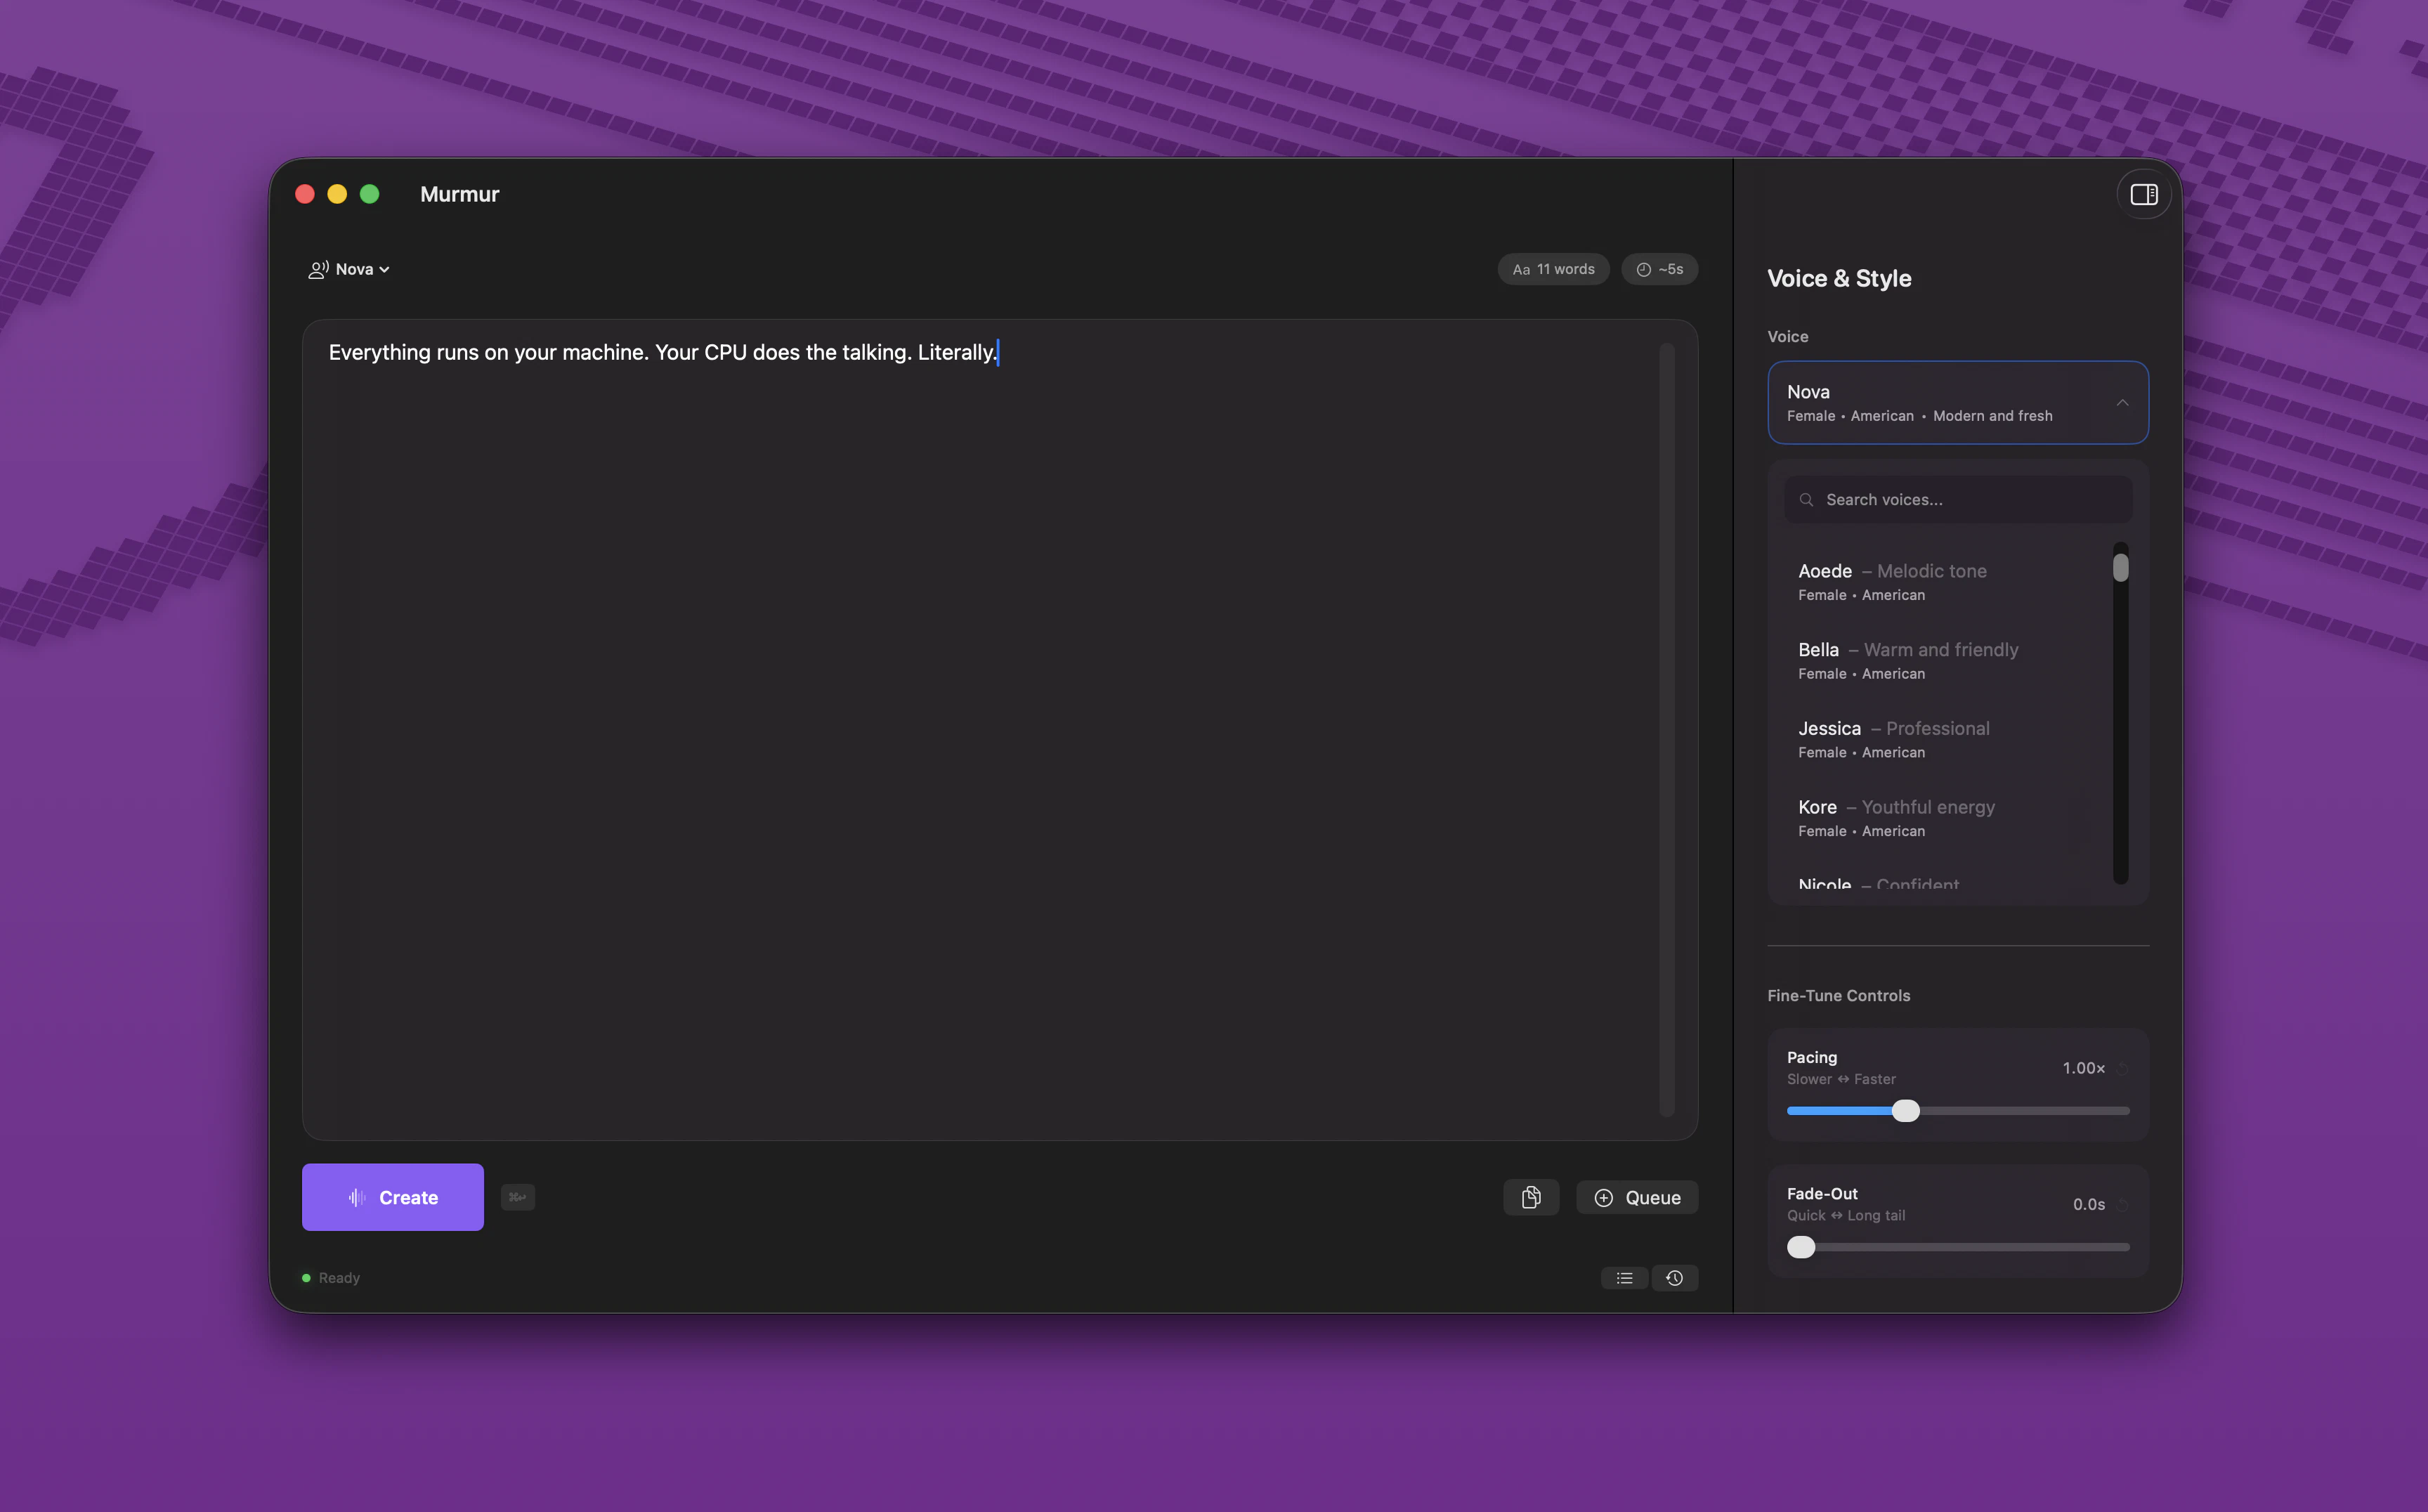Add text to Queue

tap(1637, 1197)
